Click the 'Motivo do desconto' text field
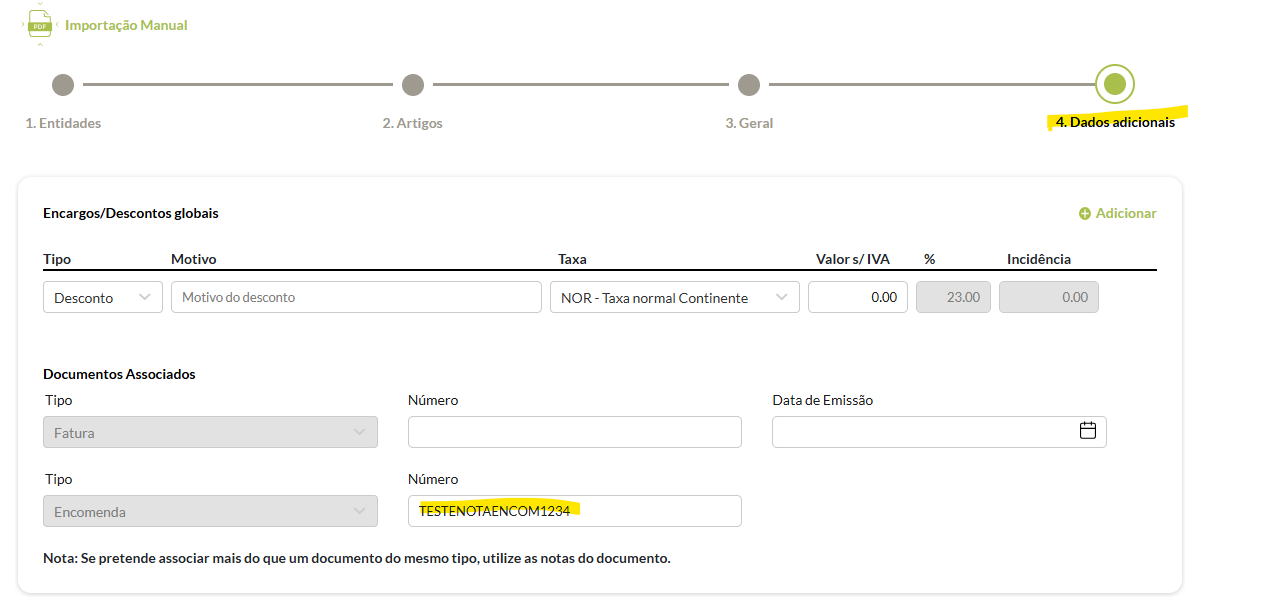1269x597 pixels. (356, 297)
